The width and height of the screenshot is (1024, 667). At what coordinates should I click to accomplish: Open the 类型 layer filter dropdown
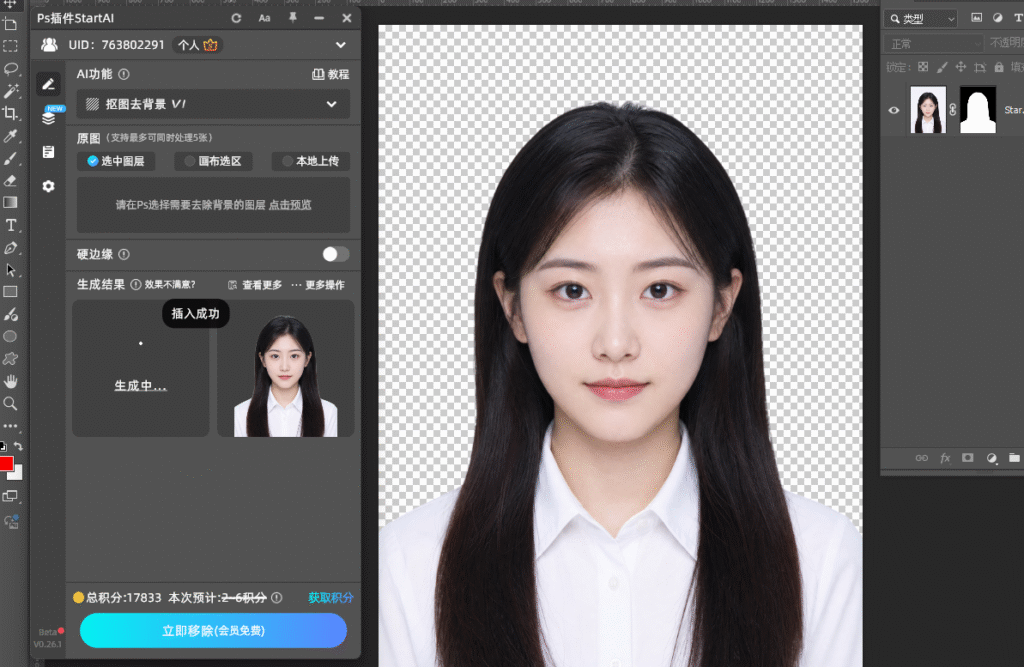(921, 19)
